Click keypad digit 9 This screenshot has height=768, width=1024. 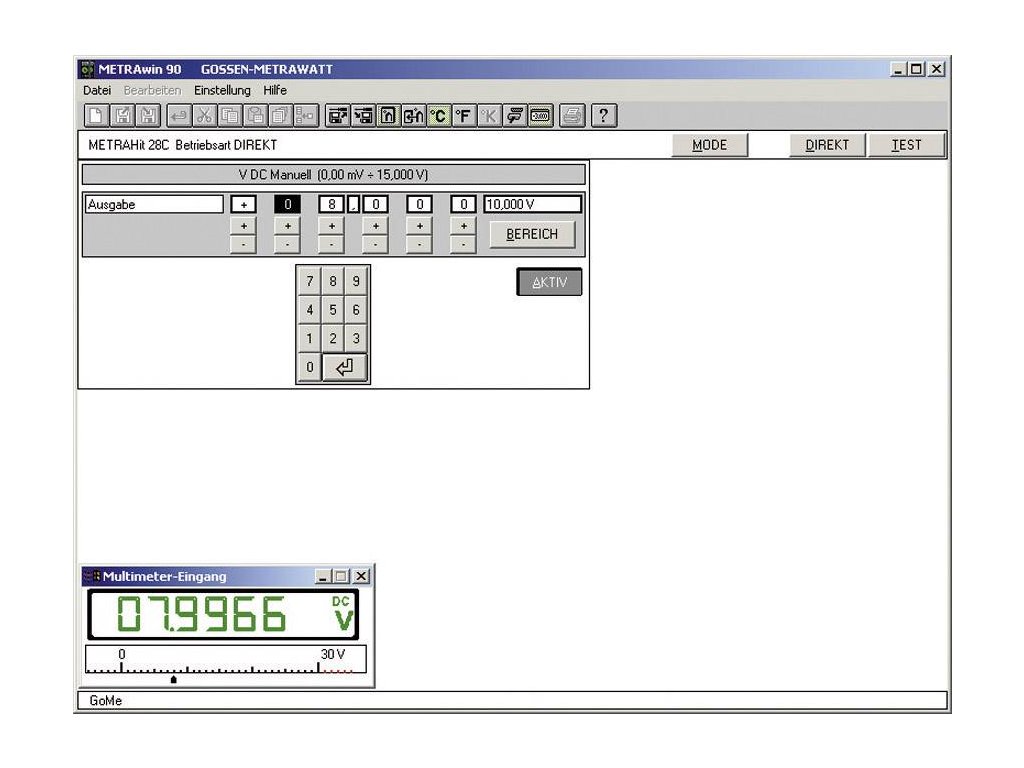(x=356, y=281)
